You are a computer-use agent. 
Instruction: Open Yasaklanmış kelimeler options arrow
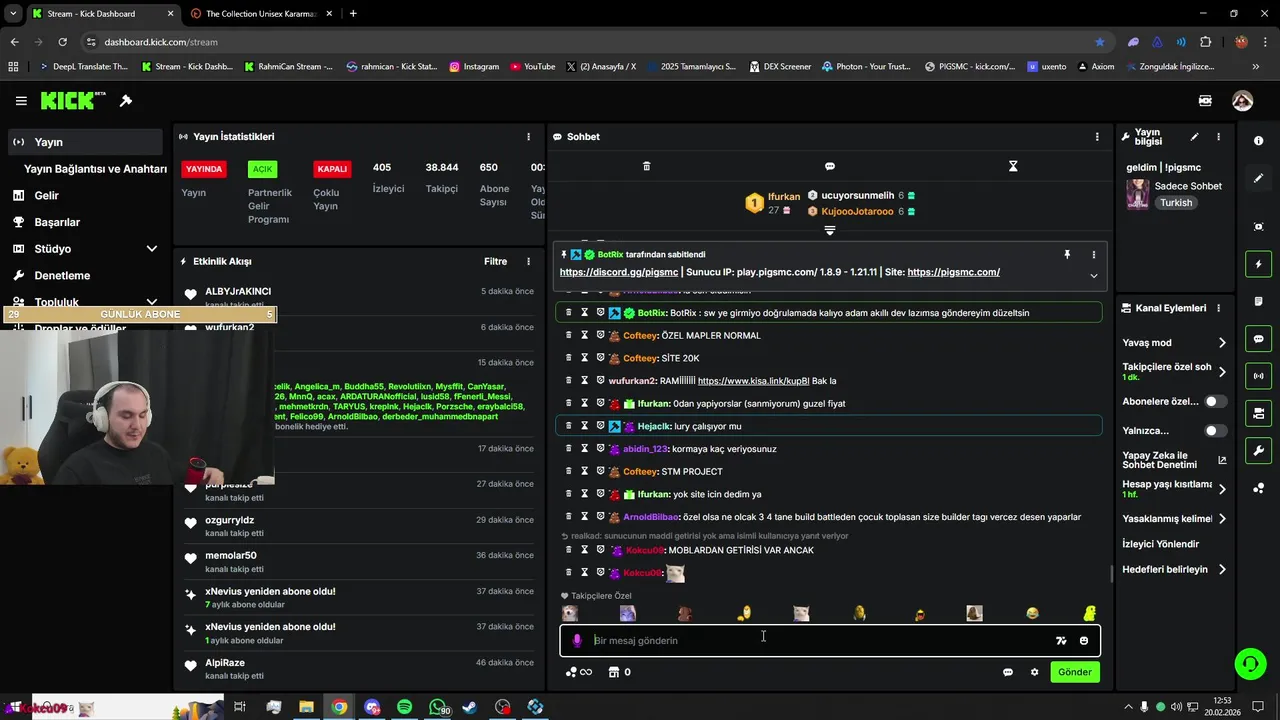click(1222, 519)
